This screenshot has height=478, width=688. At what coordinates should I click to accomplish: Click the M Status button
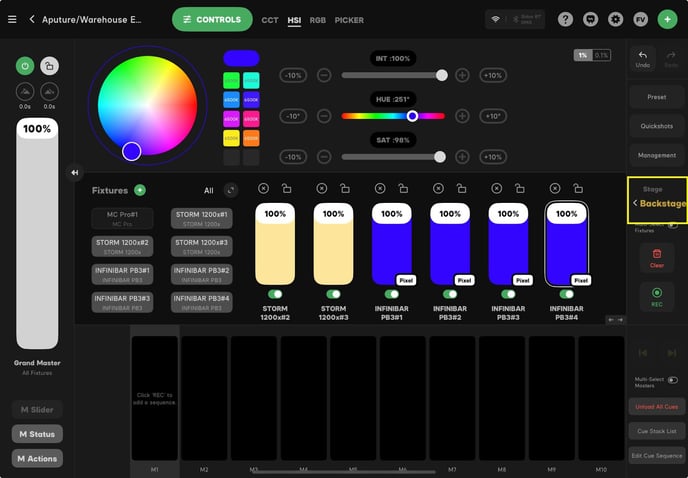[37, 434]
